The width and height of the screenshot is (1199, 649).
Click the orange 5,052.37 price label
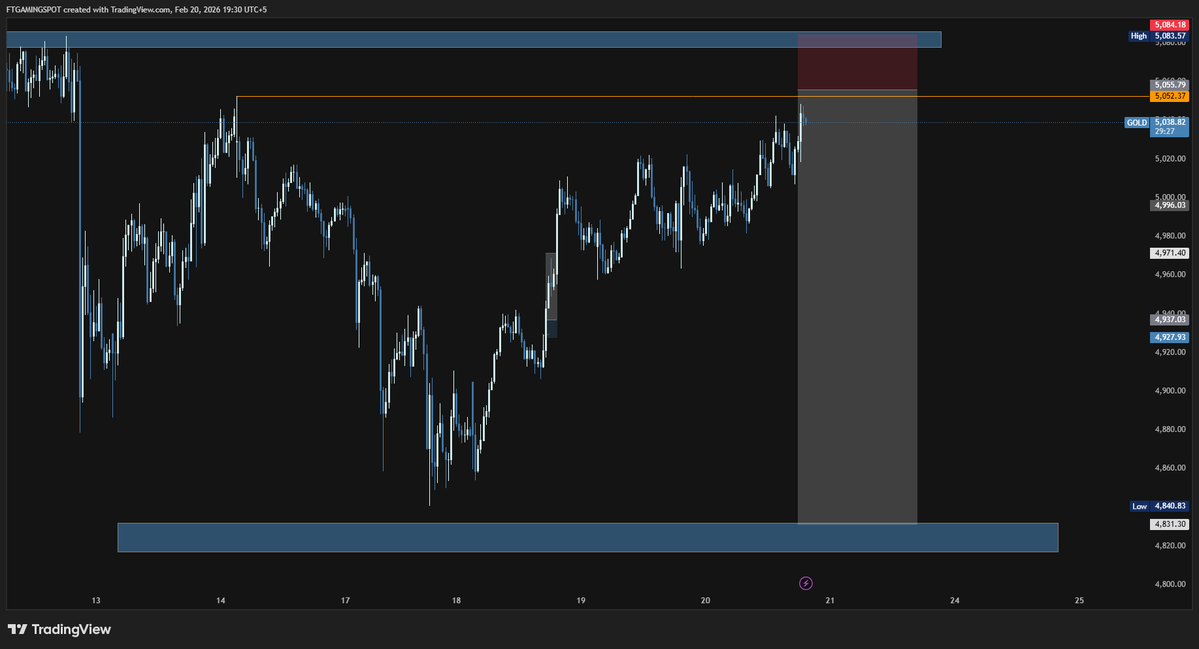coord(1170,96)
